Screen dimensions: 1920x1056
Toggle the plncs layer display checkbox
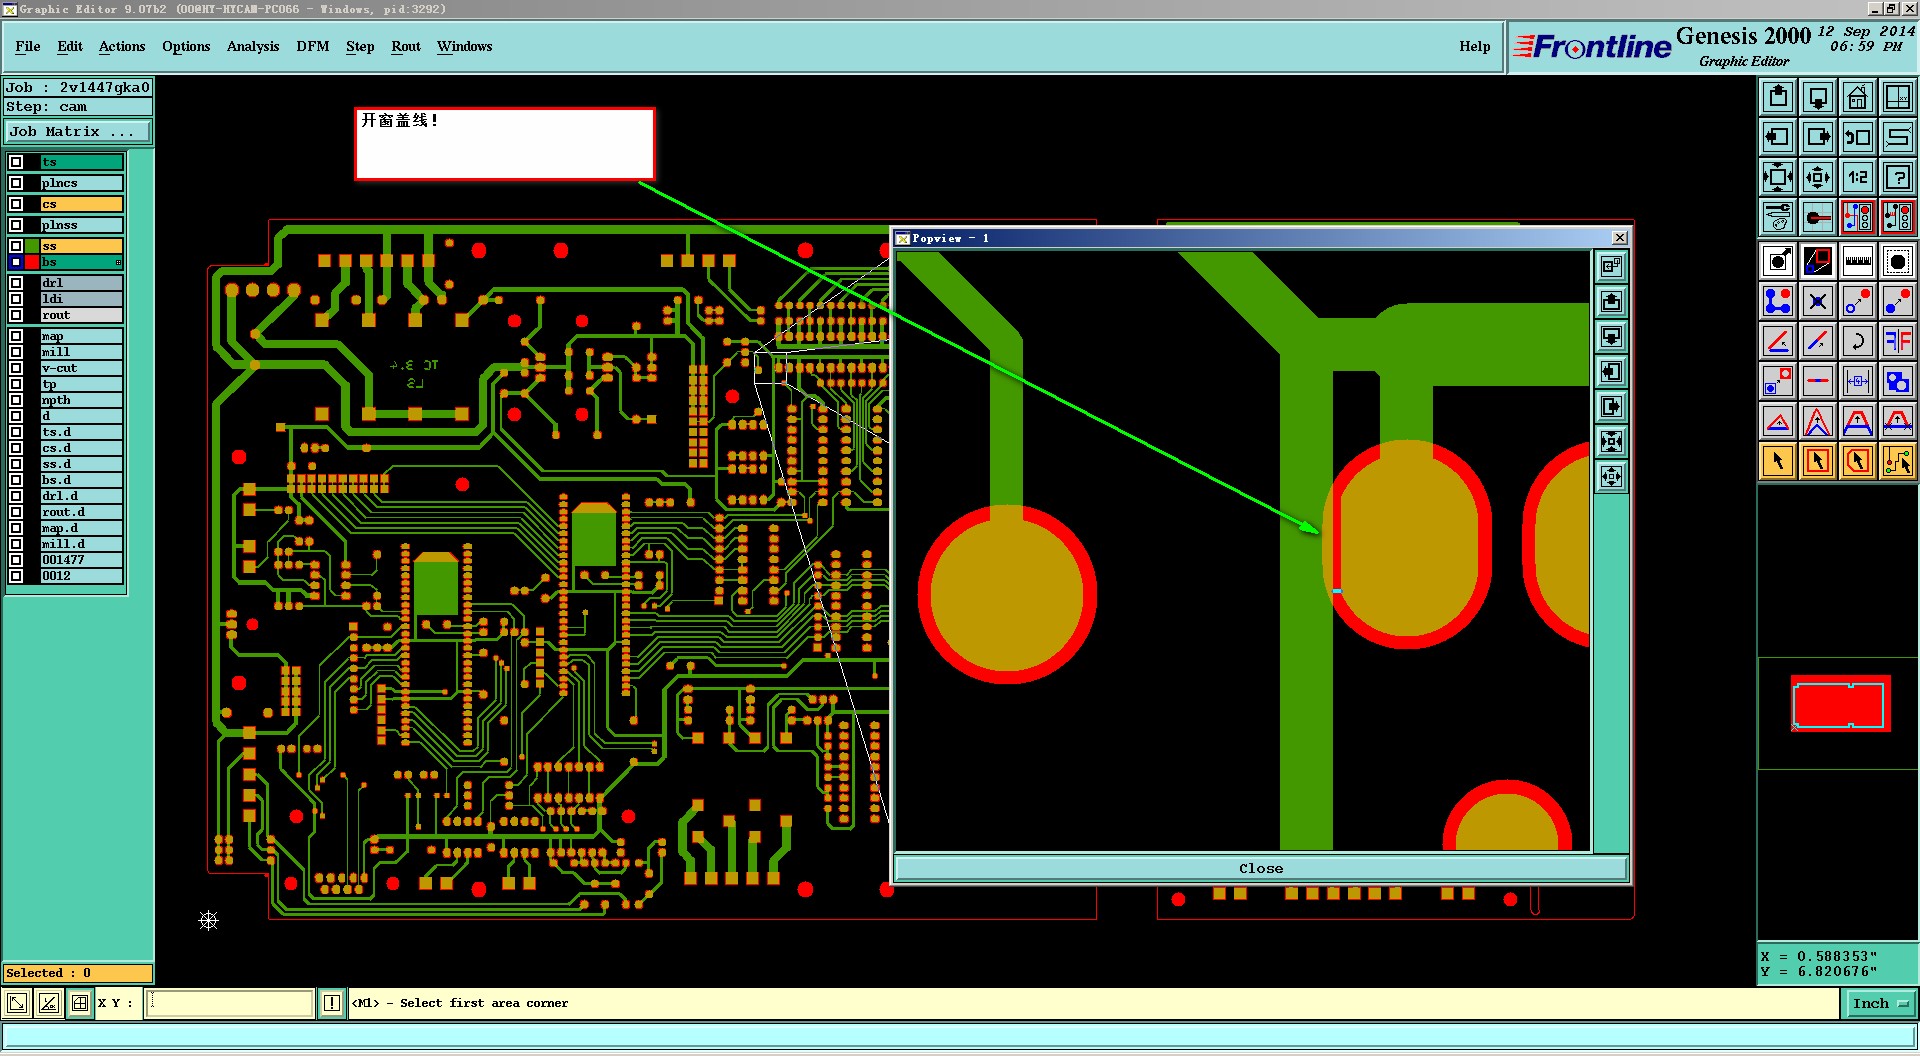(x=16, y=183)
